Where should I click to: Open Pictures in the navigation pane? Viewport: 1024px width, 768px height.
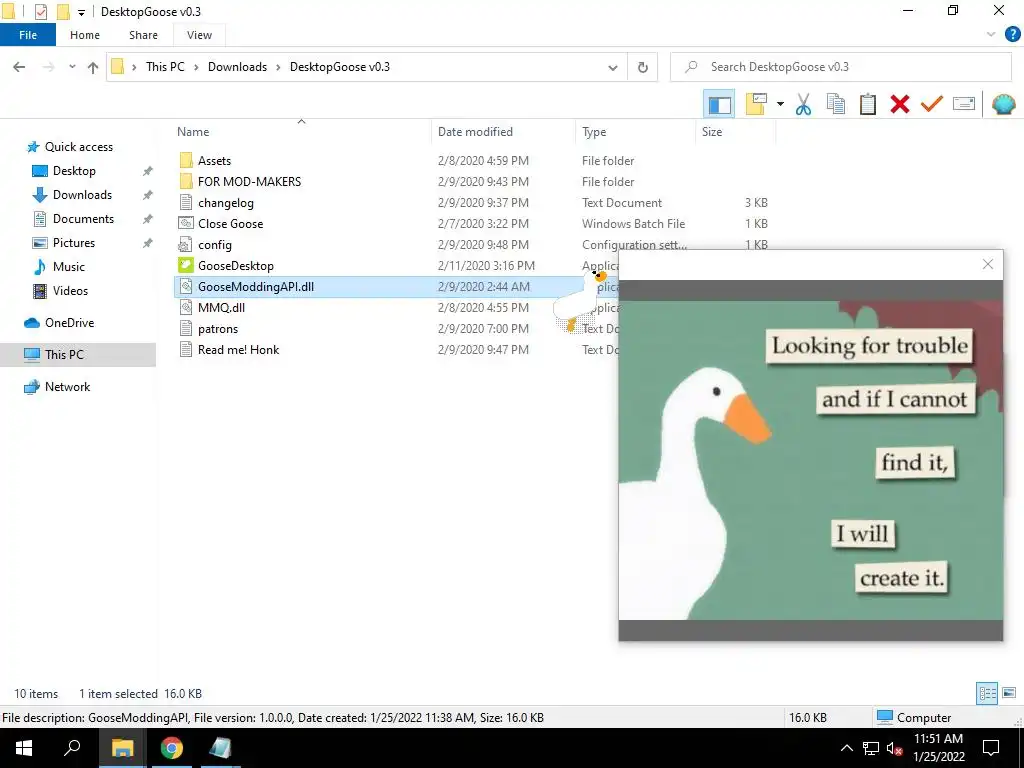(74, 243)
